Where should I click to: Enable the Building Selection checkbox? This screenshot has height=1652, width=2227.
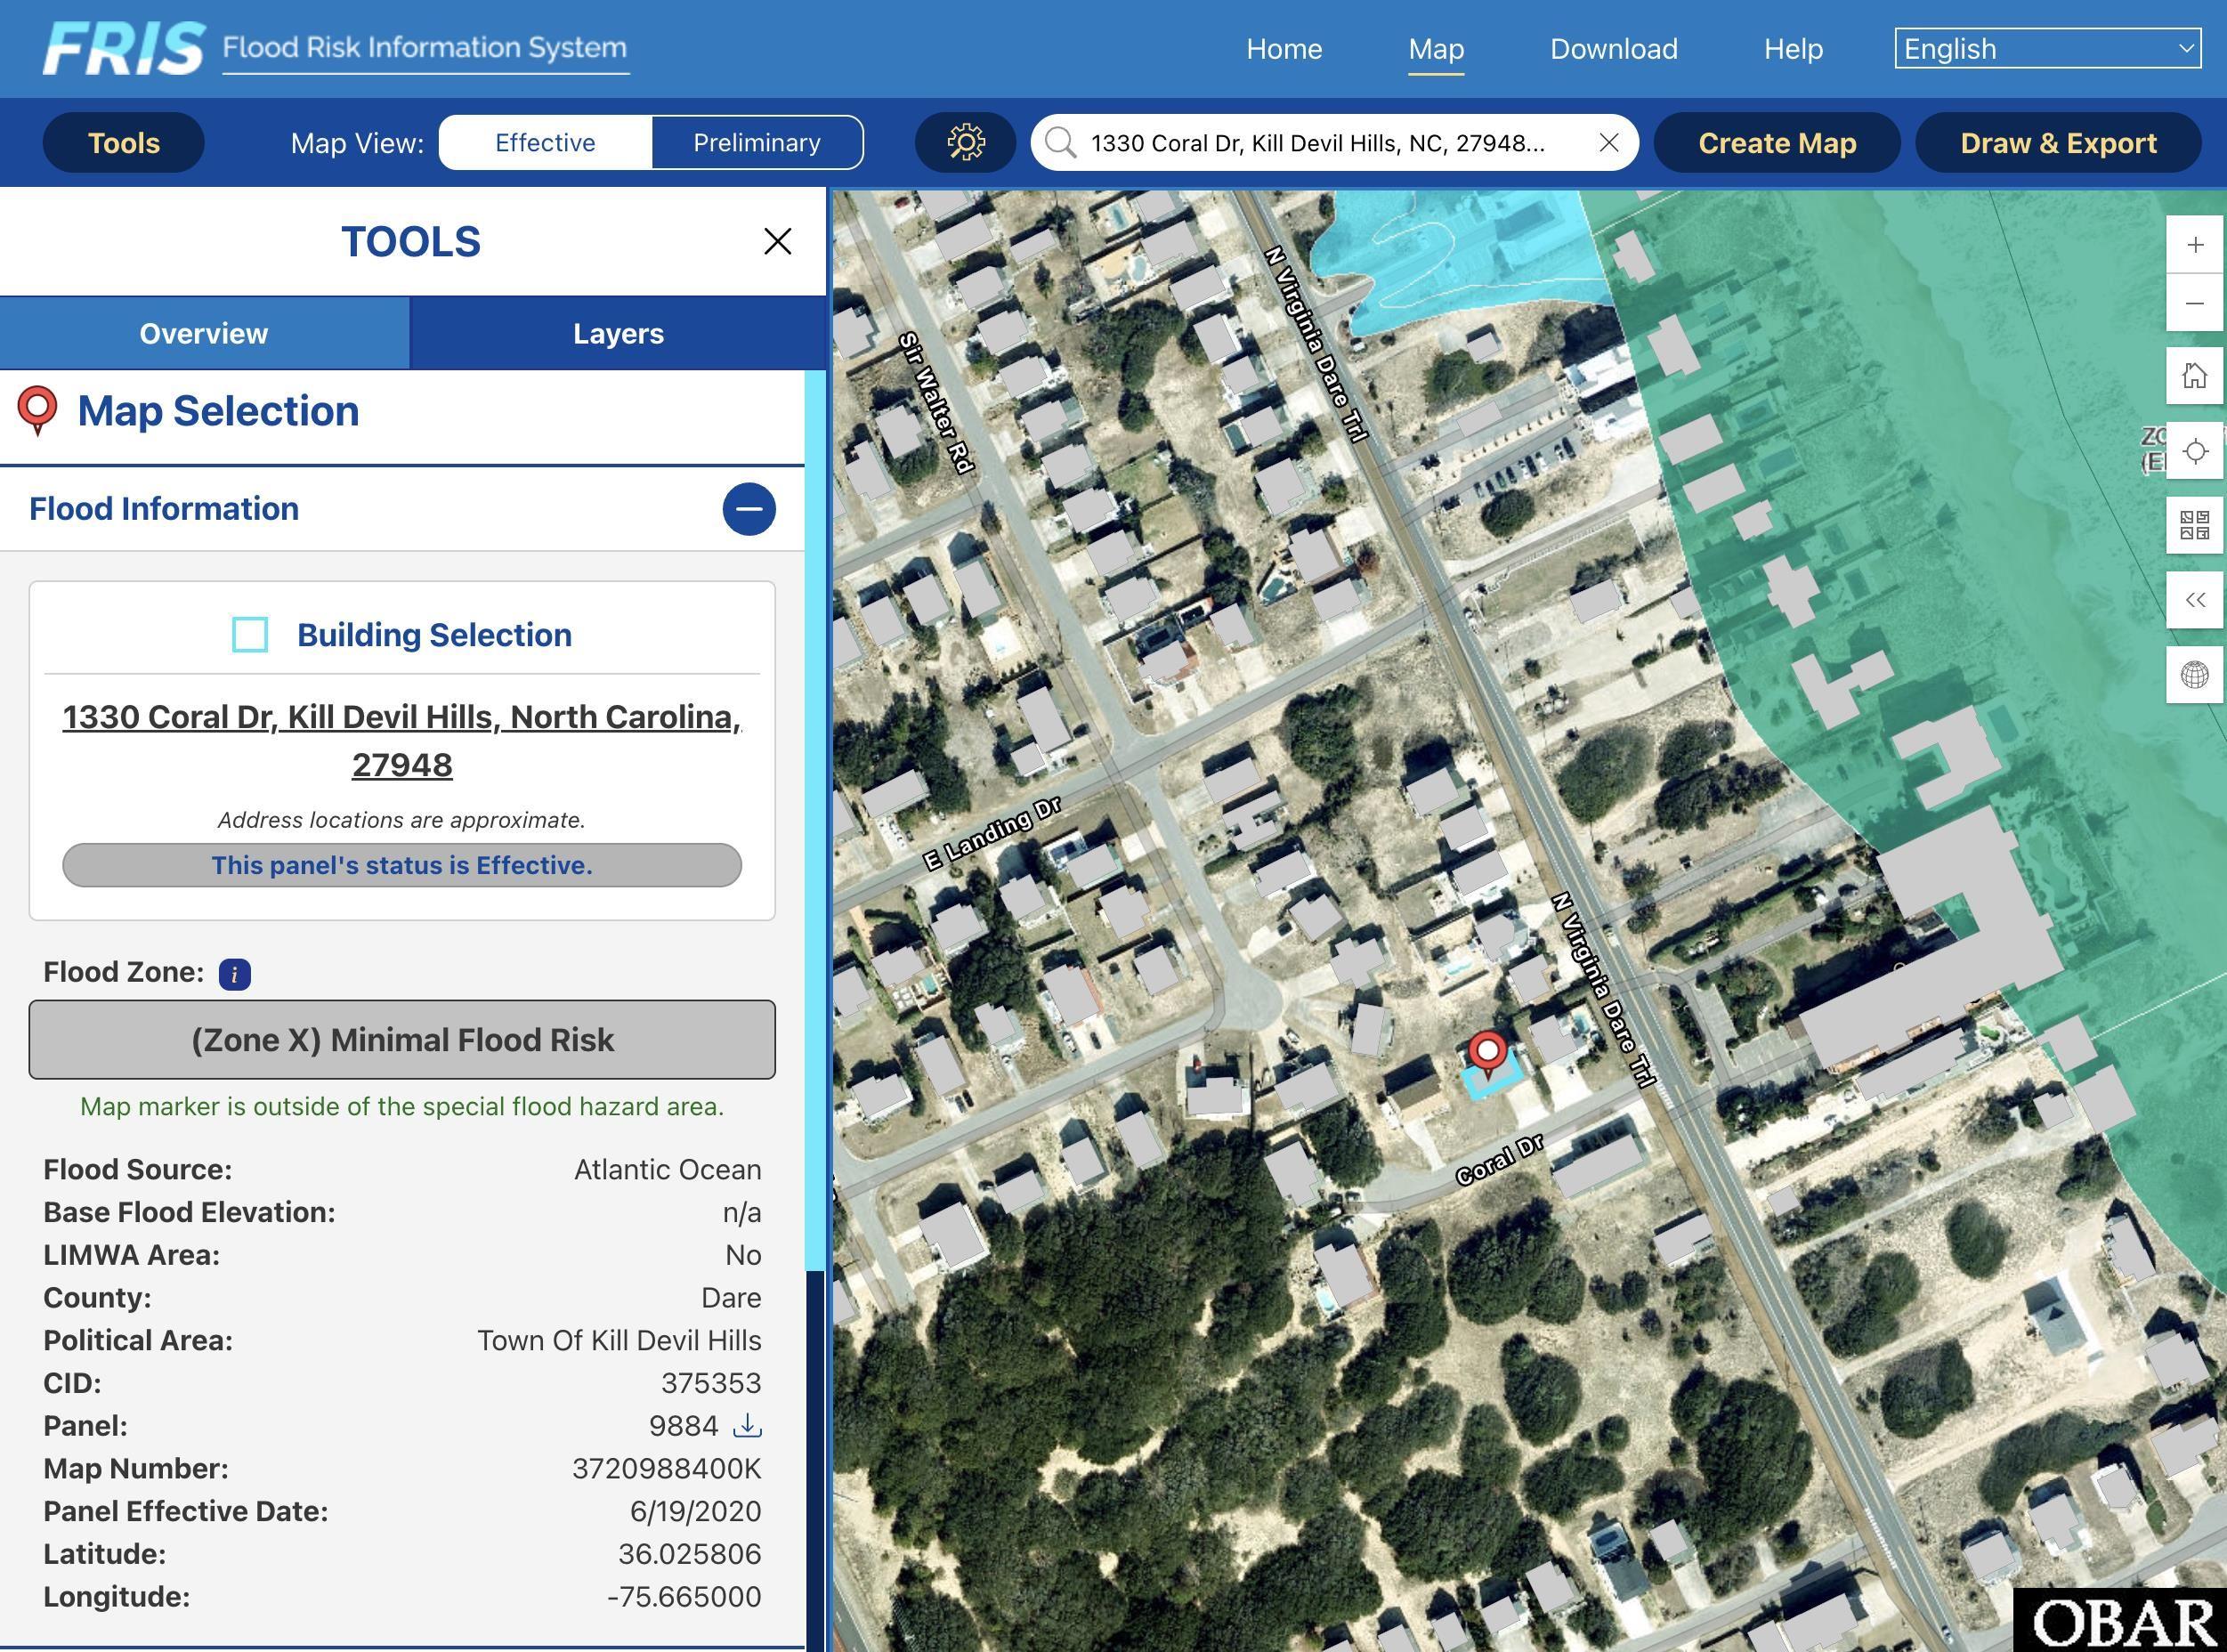(250, 634)
